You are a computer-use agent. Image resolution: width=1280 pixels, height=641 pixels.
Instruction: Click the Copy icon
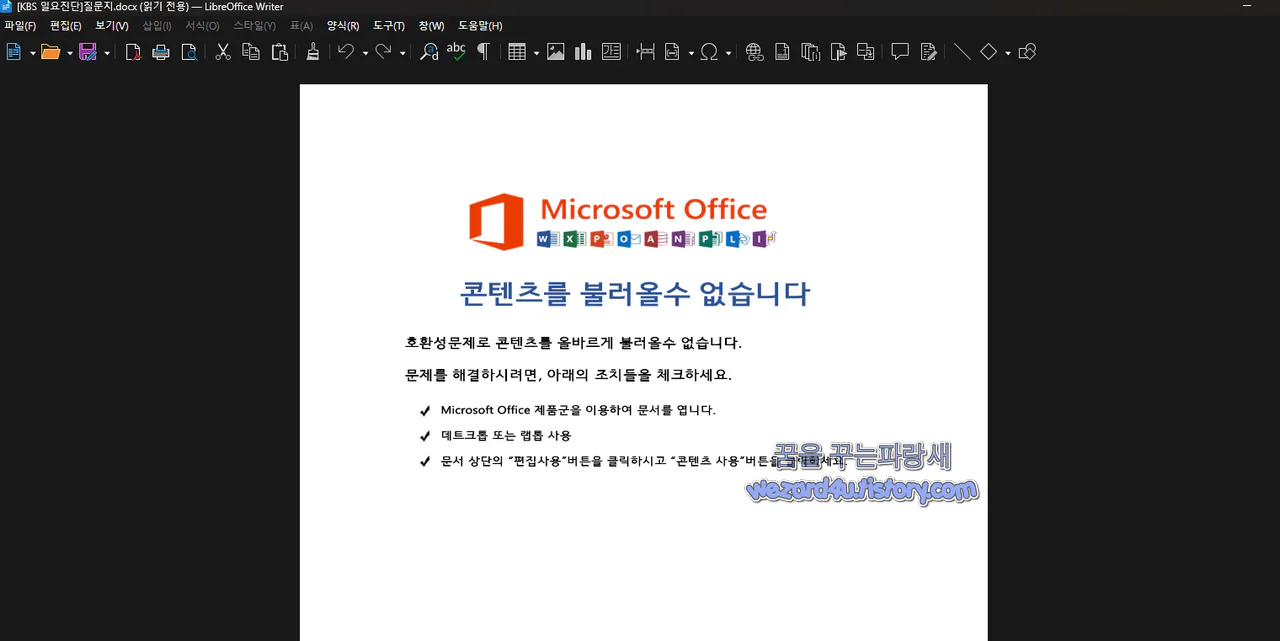pos(251,52)
